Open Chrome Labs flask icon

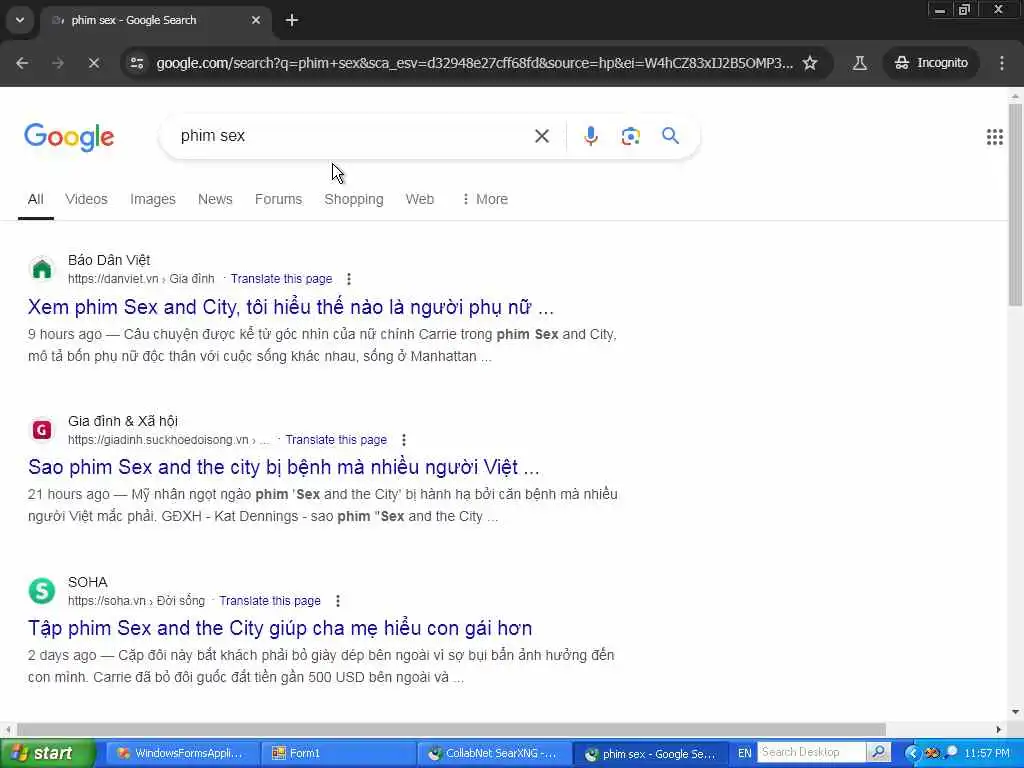(x=859, y=63)
